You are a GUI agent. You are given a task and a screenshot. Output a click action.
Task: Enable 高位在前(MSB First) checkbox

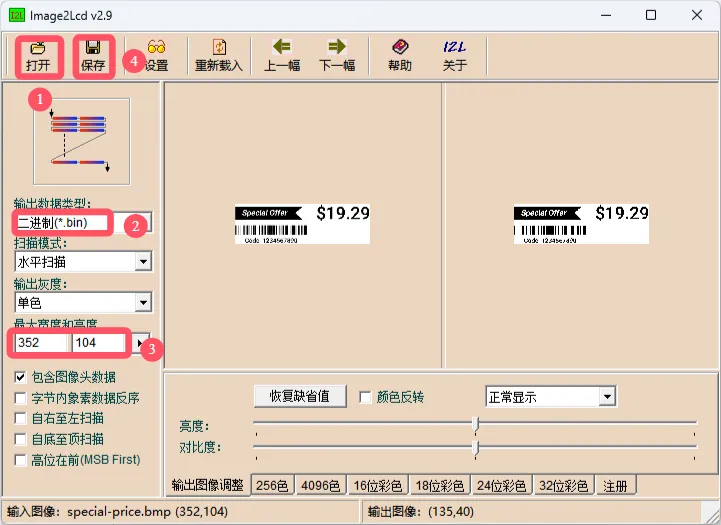click(20, 460)
